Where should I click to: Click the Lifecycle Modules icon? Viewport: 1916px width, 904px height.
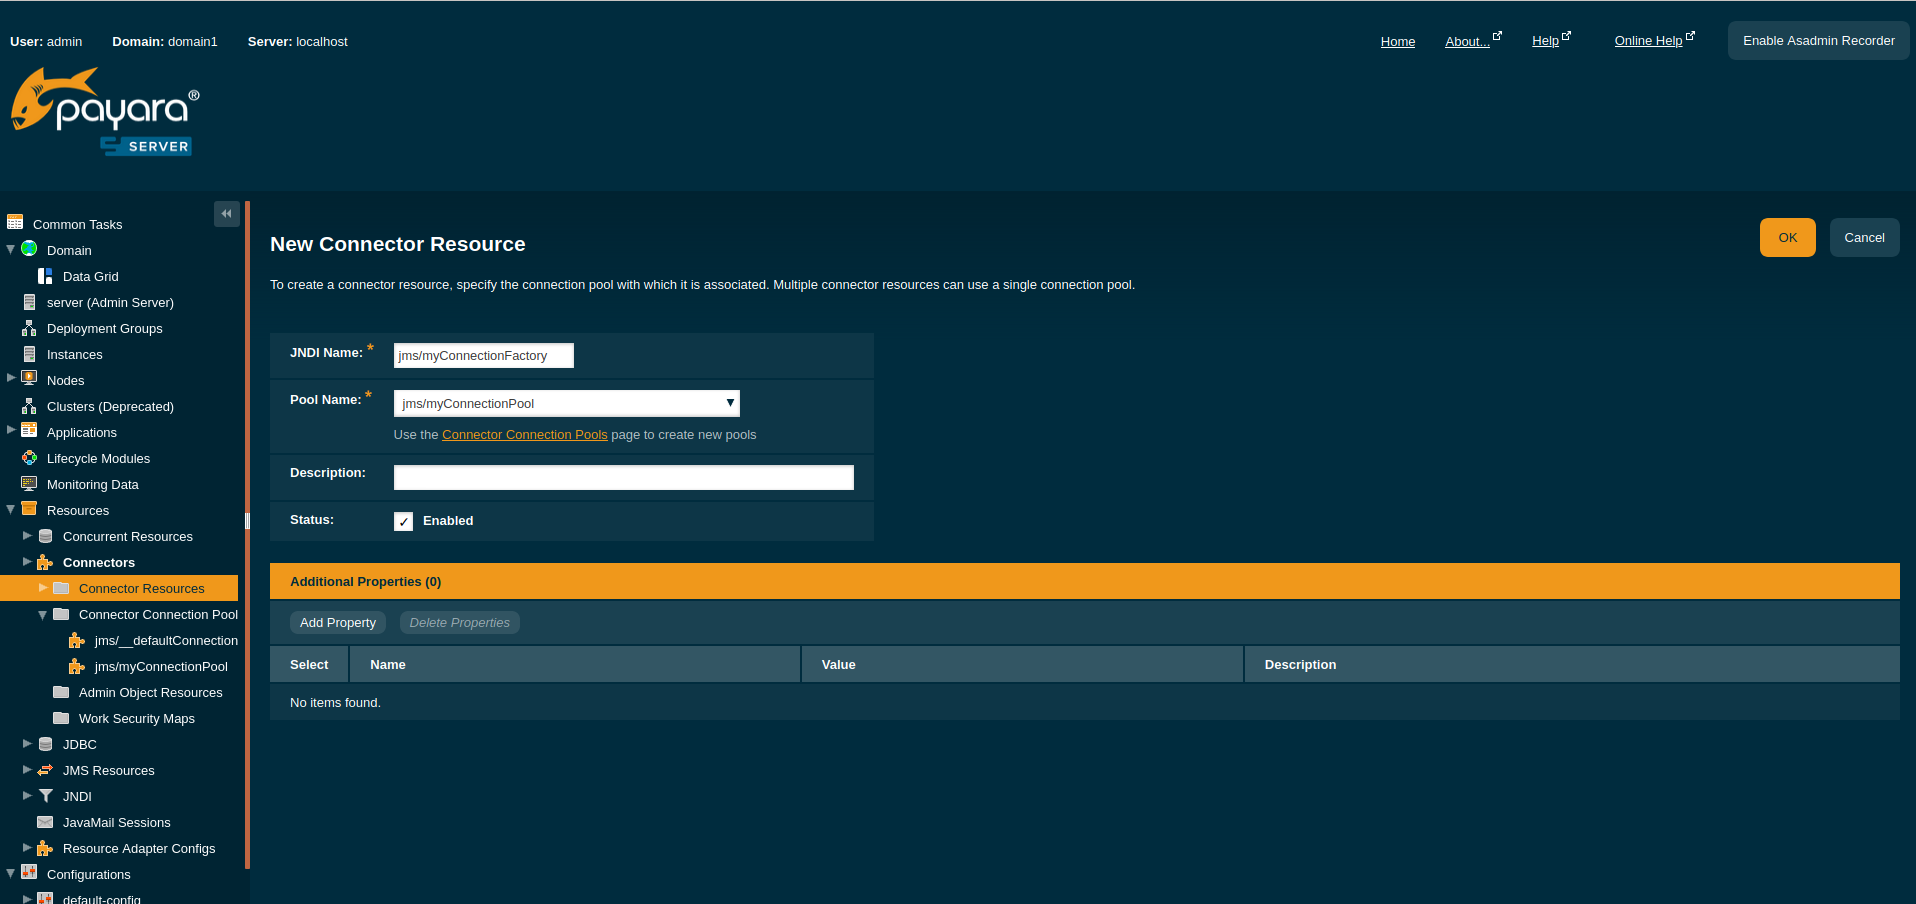29,458
